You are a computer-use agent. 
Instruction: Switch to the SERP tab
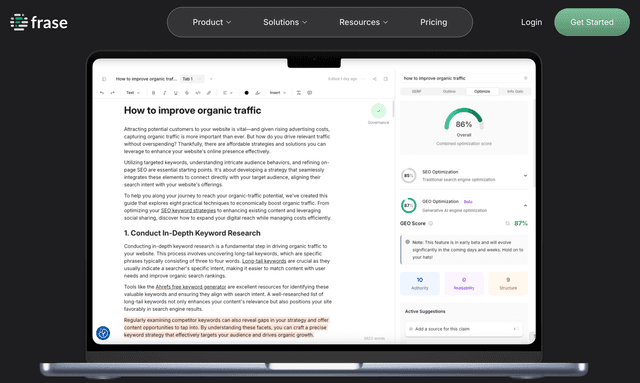coord(416,91)
